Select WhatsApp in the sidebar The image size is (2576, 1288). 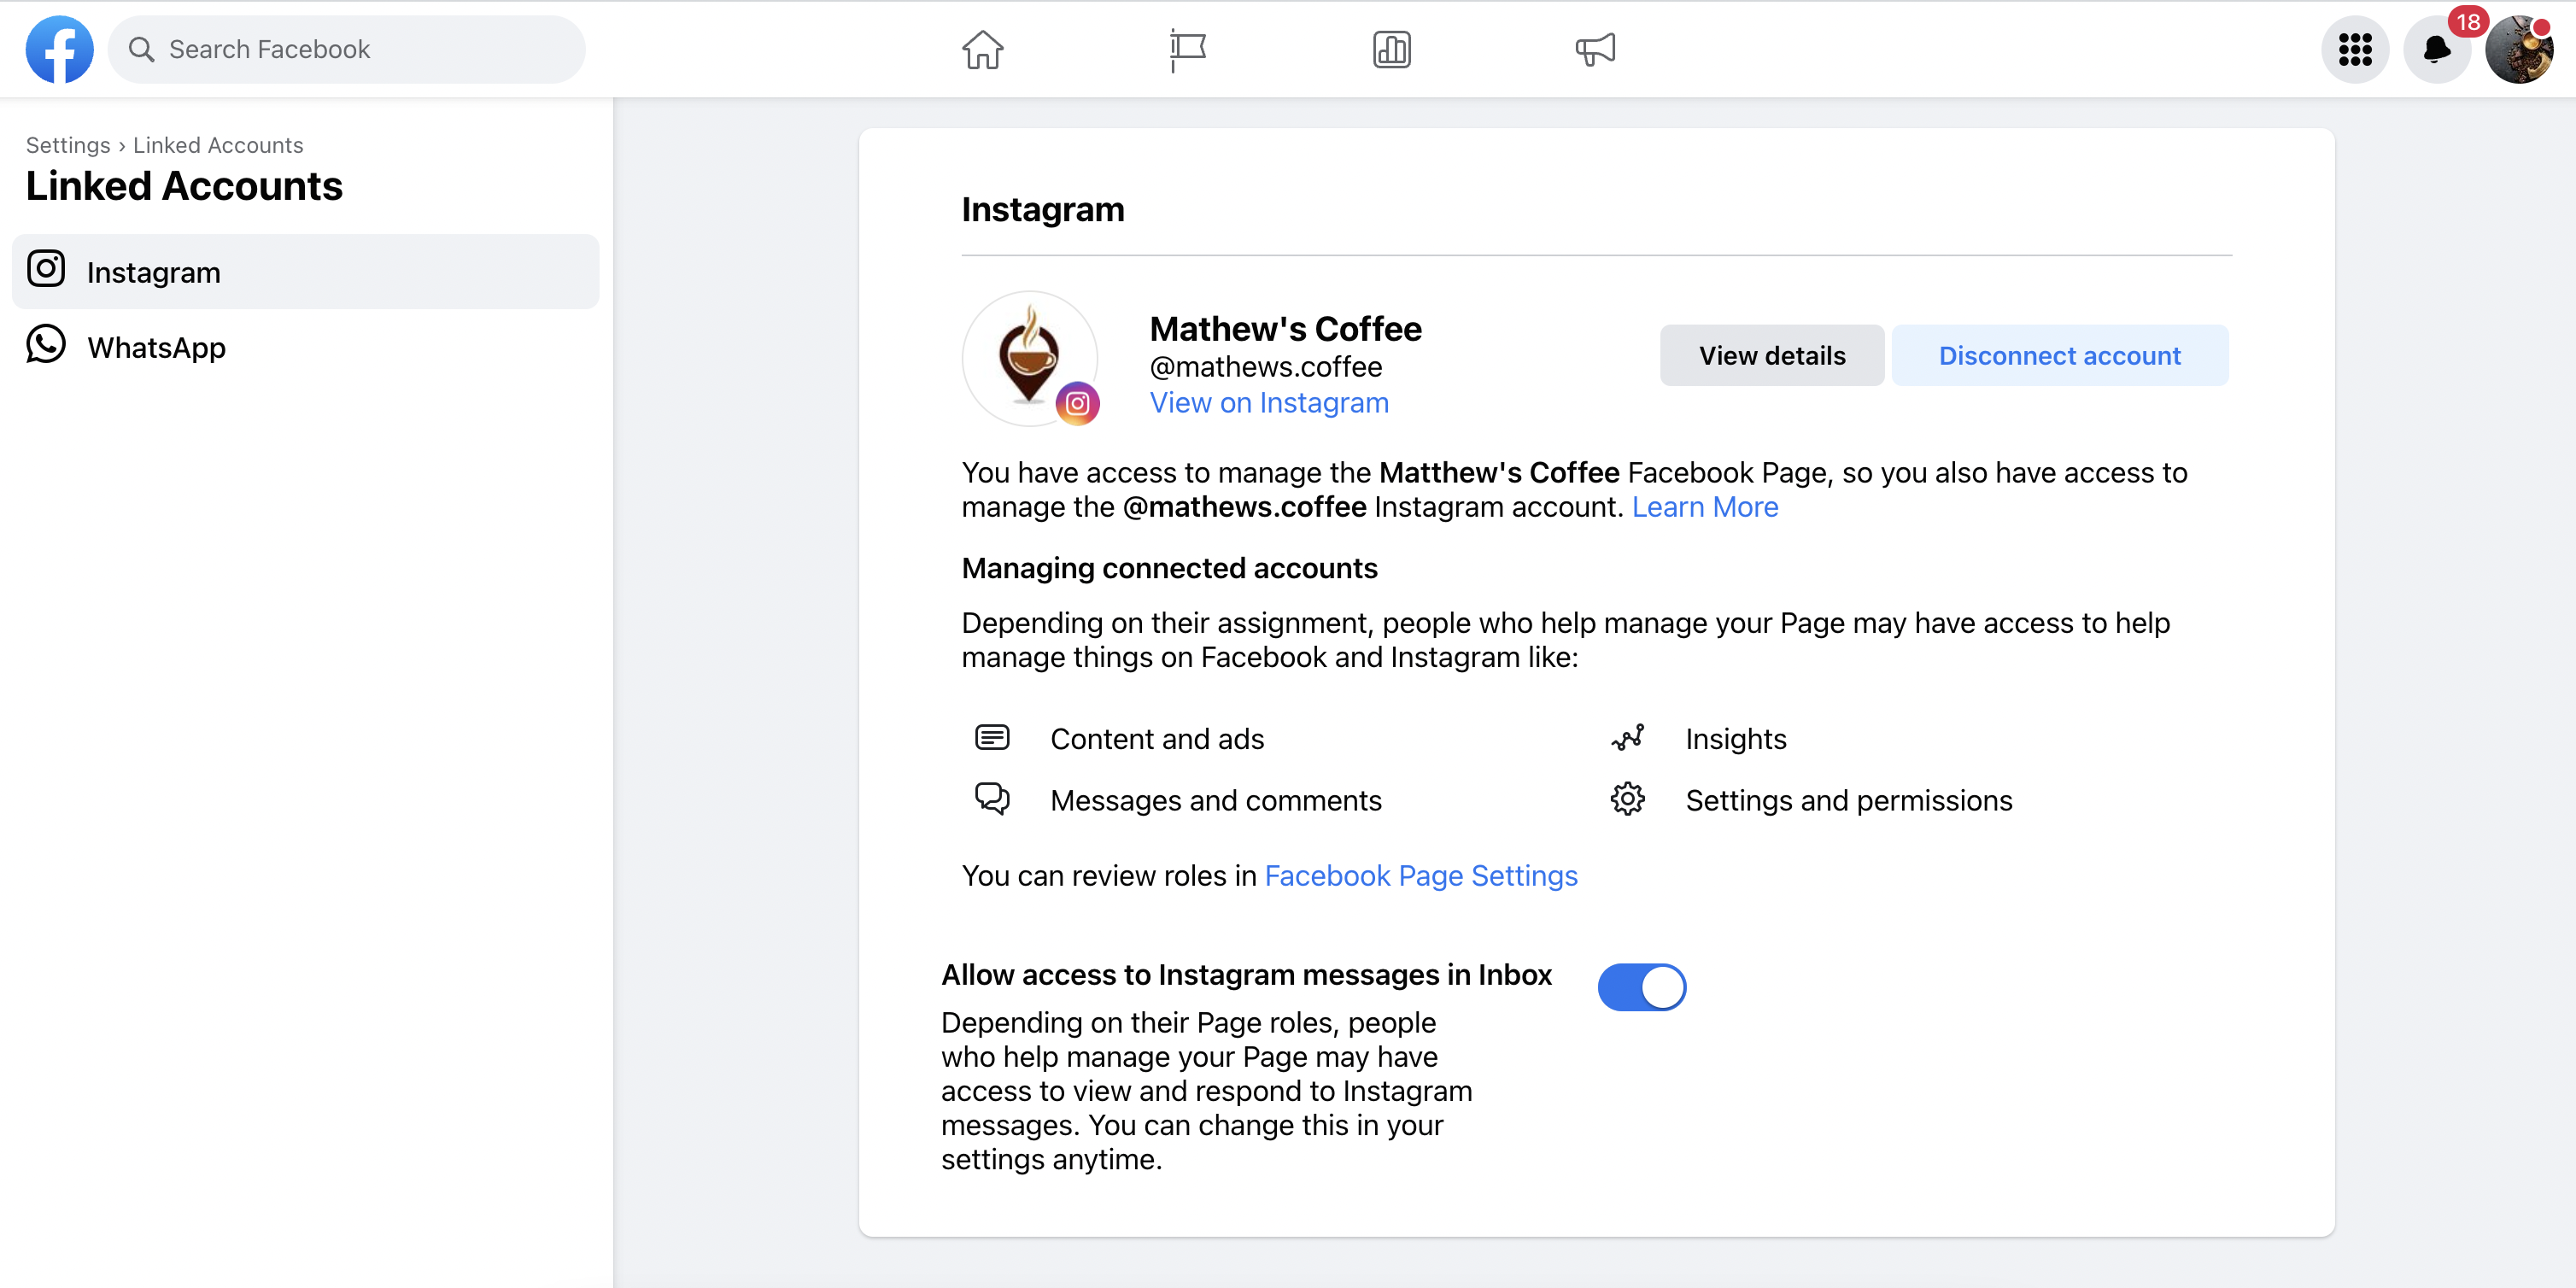[305, 347]
